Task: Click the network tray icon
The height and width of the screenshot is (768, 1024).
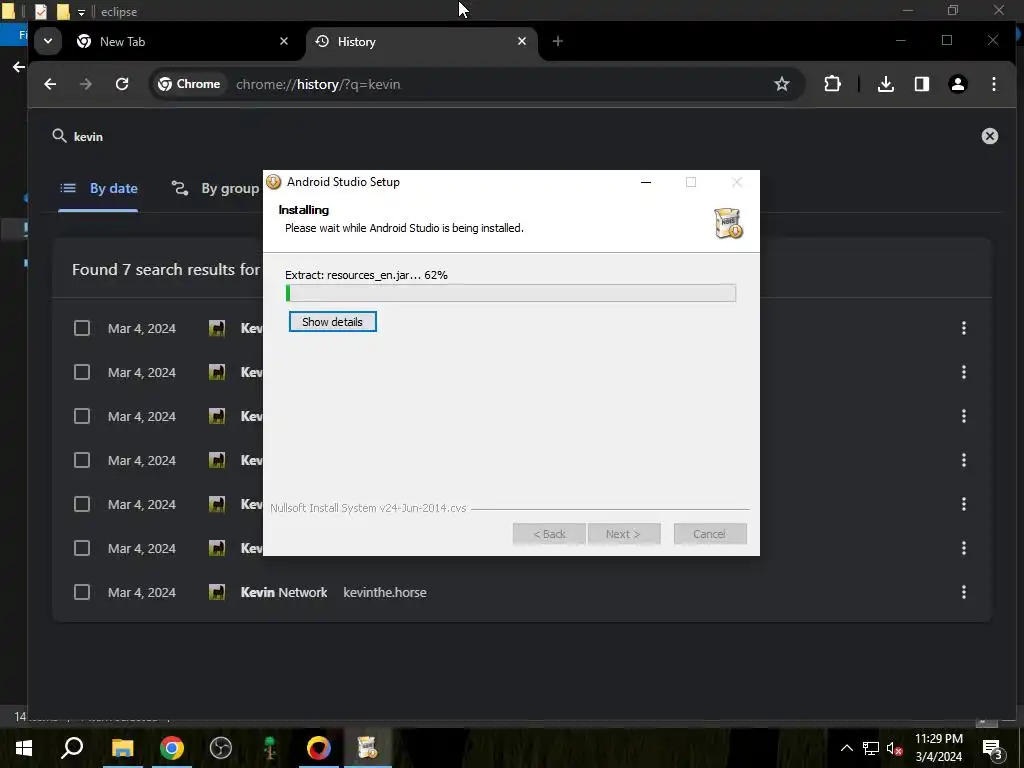Action: pos(870,748)
